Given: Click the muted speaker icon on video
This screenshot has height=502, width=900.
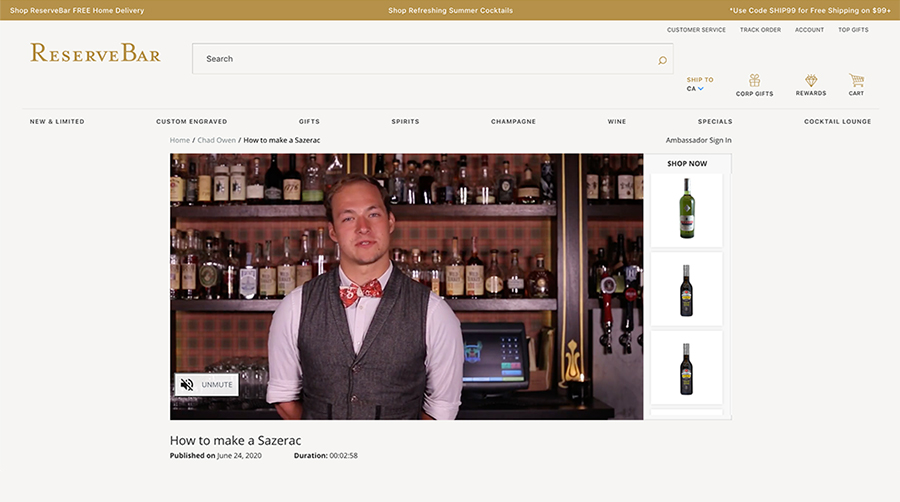Looking at the screenshot, I should (x=187, y=384).
